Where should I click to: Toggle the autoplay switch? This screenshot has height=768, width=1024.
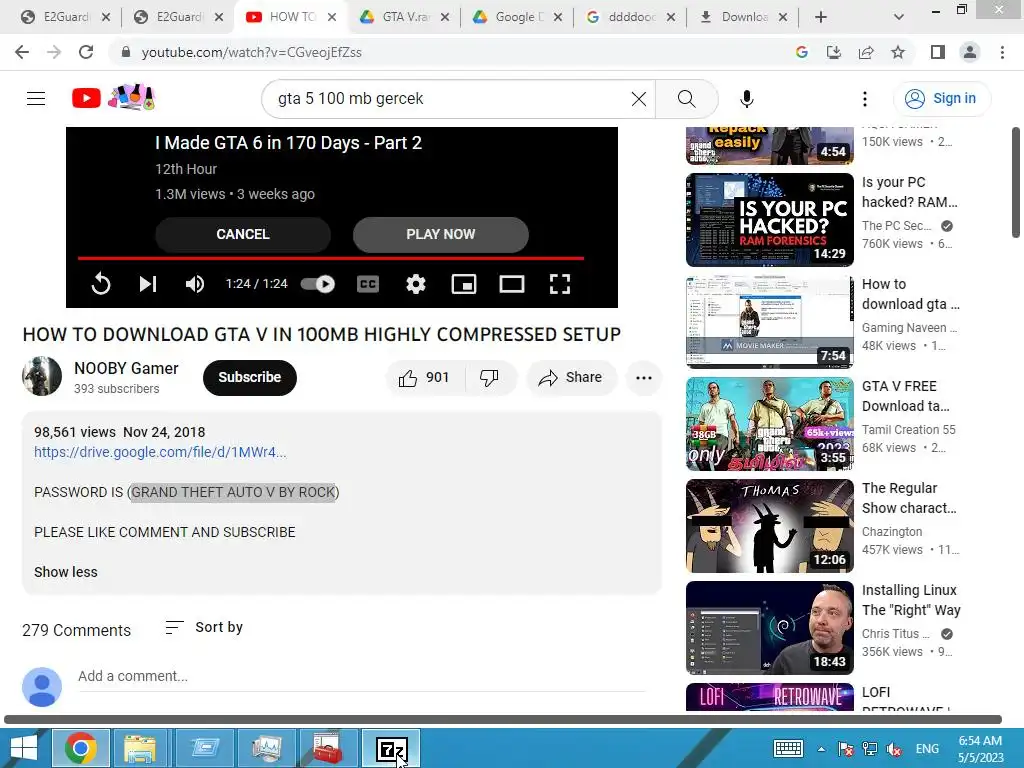pyautogui.click(x=317, y=284)
